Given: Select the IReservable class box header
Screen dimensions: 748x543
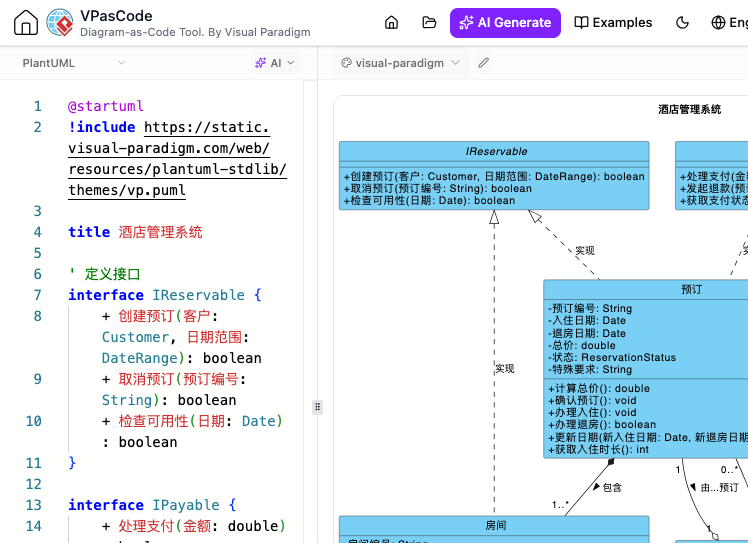Looking at the screenshot, I should 494,151.
